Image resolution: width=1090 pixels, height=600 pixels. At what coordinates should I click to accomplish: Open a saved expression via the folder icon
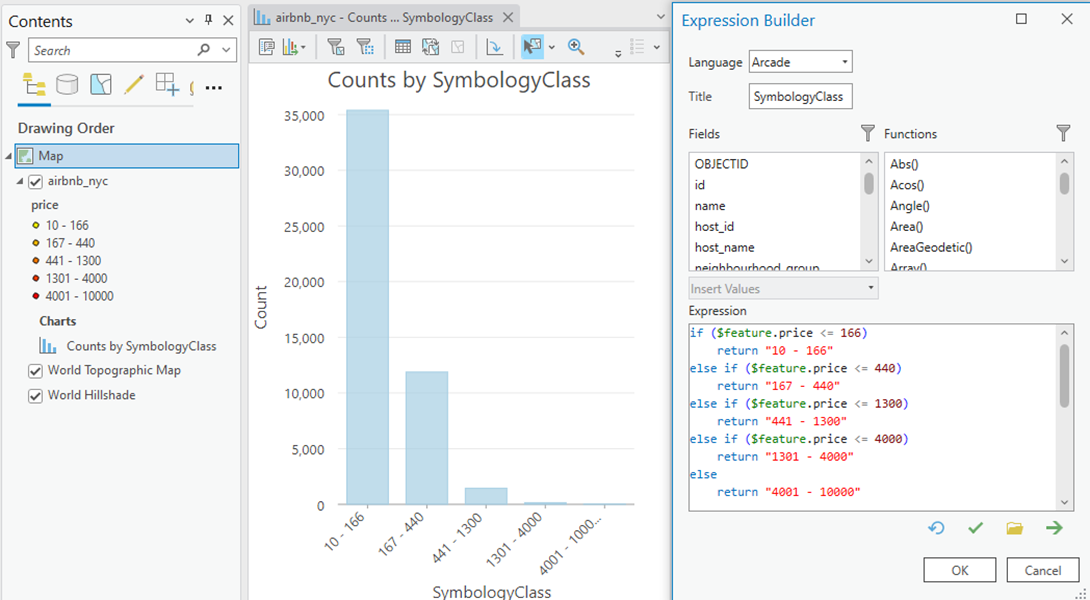(1015, 528)
